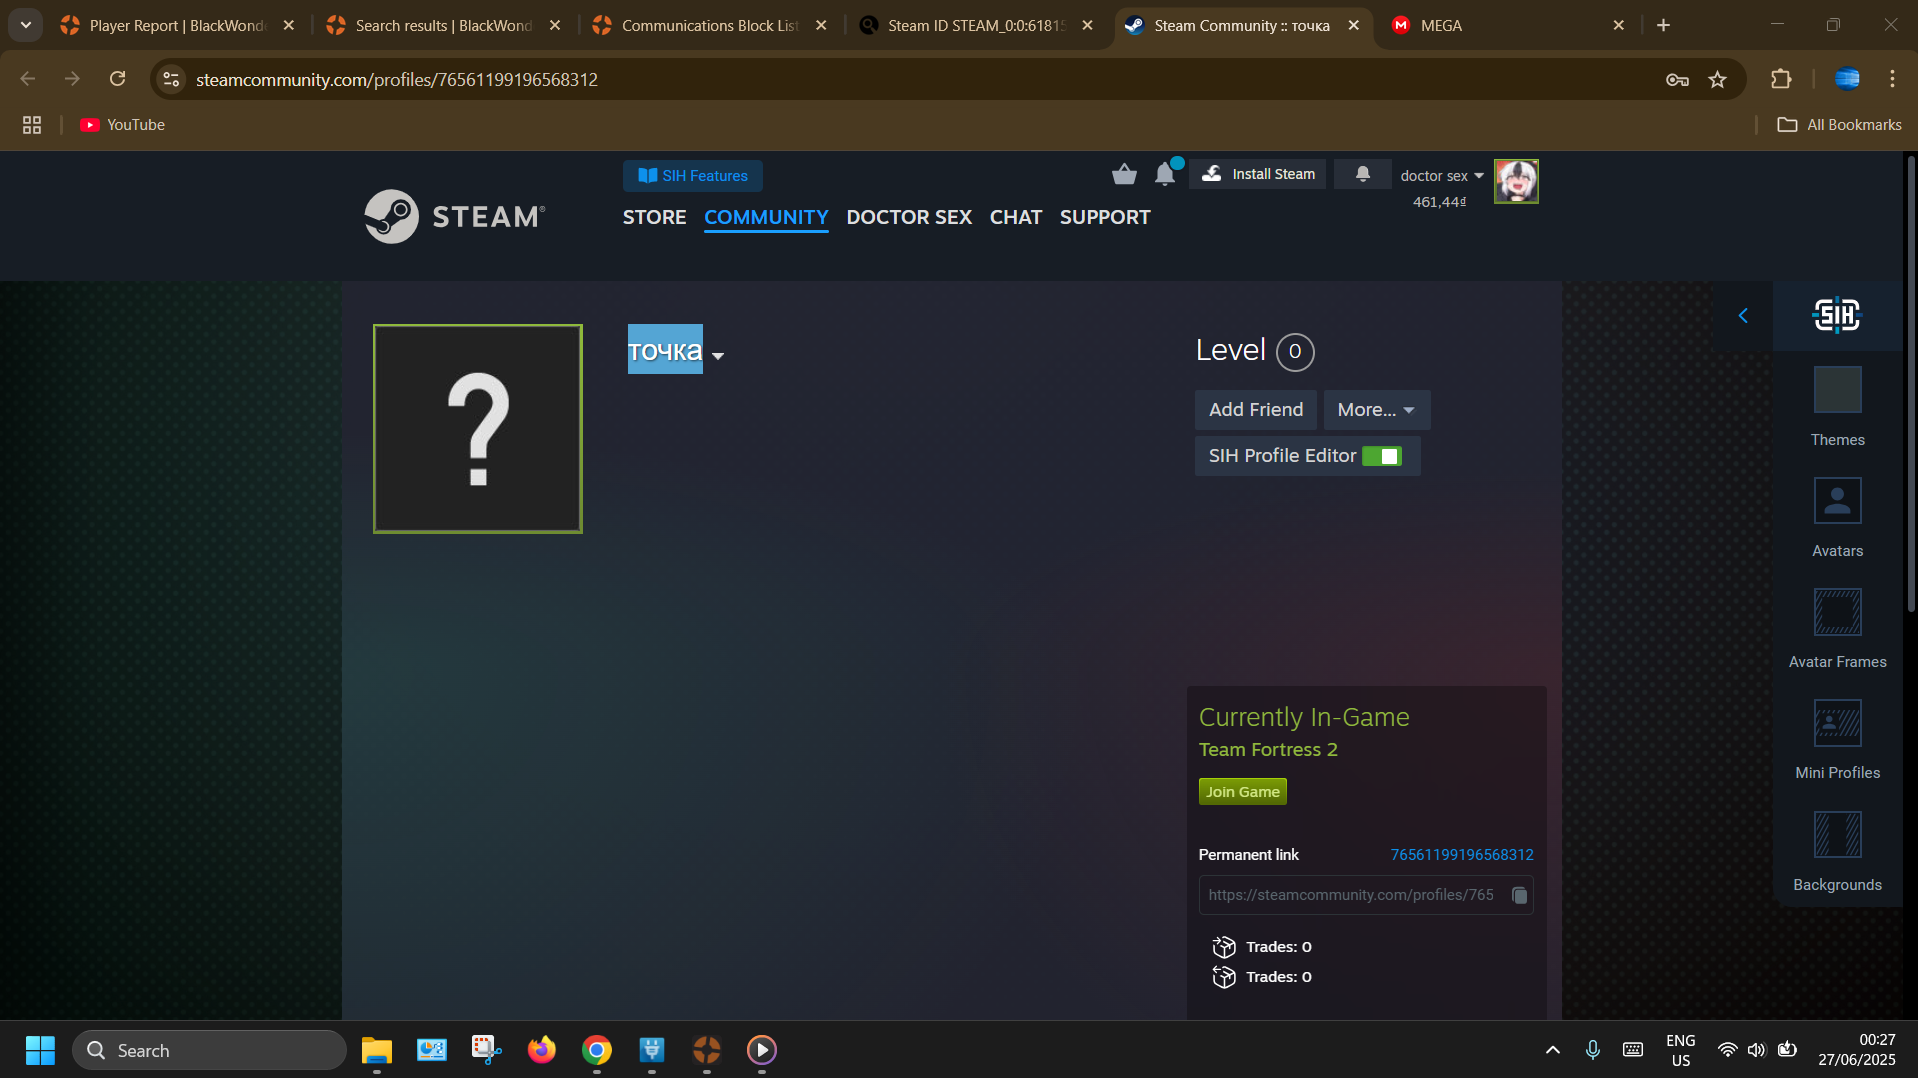
Task: Open the CHAT menu item
Action: (x=1015, y=217)
